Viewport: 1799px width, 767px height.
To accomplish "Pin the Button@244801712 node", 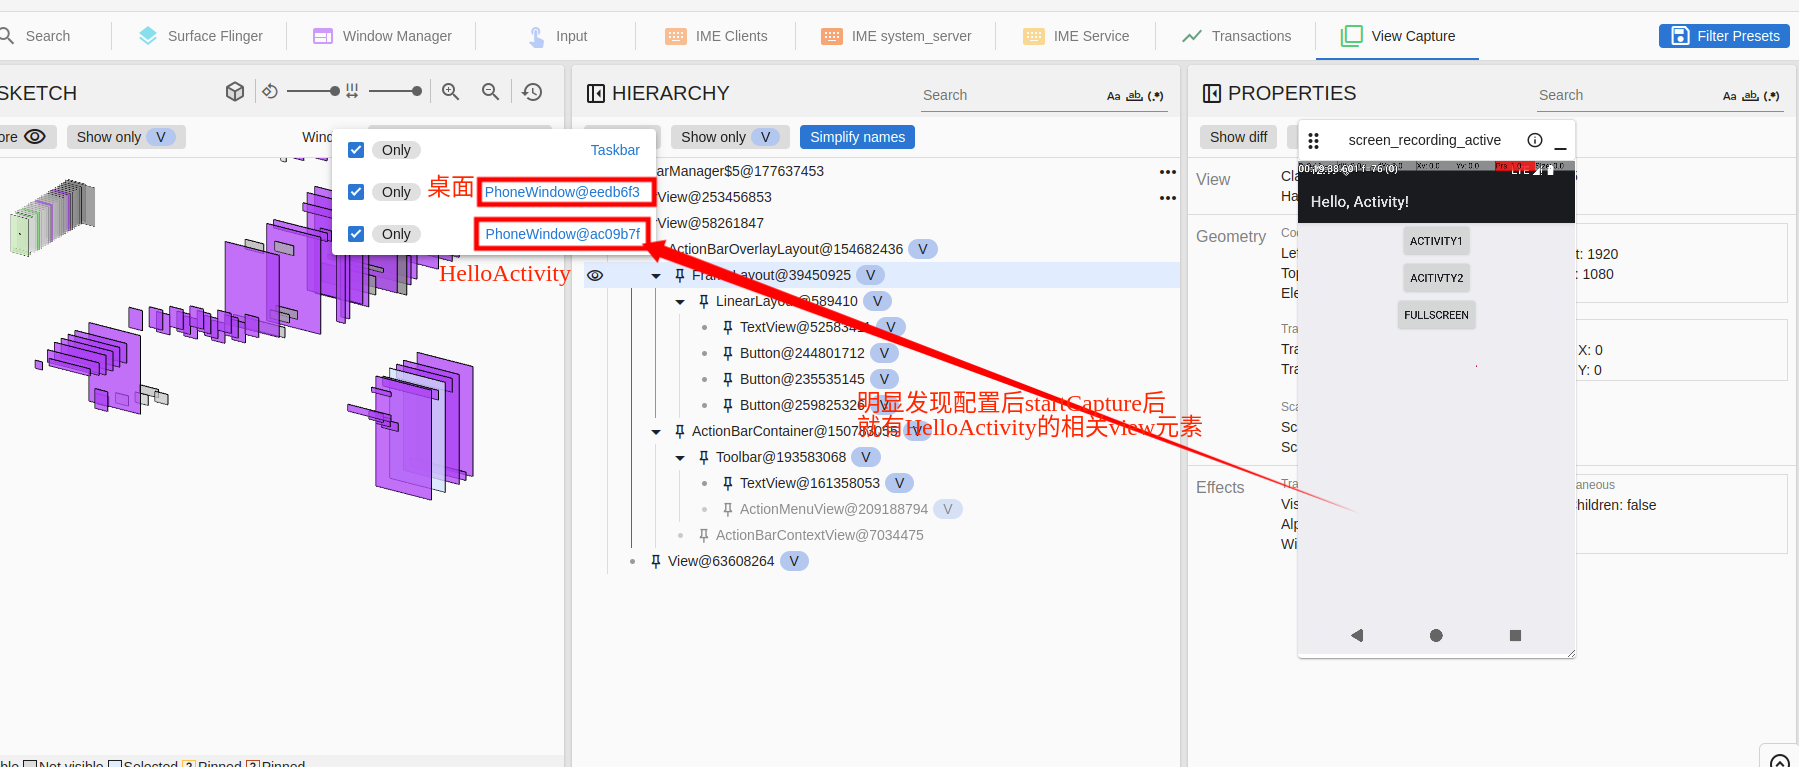I will pyautogui.click(x=728, y=353).
